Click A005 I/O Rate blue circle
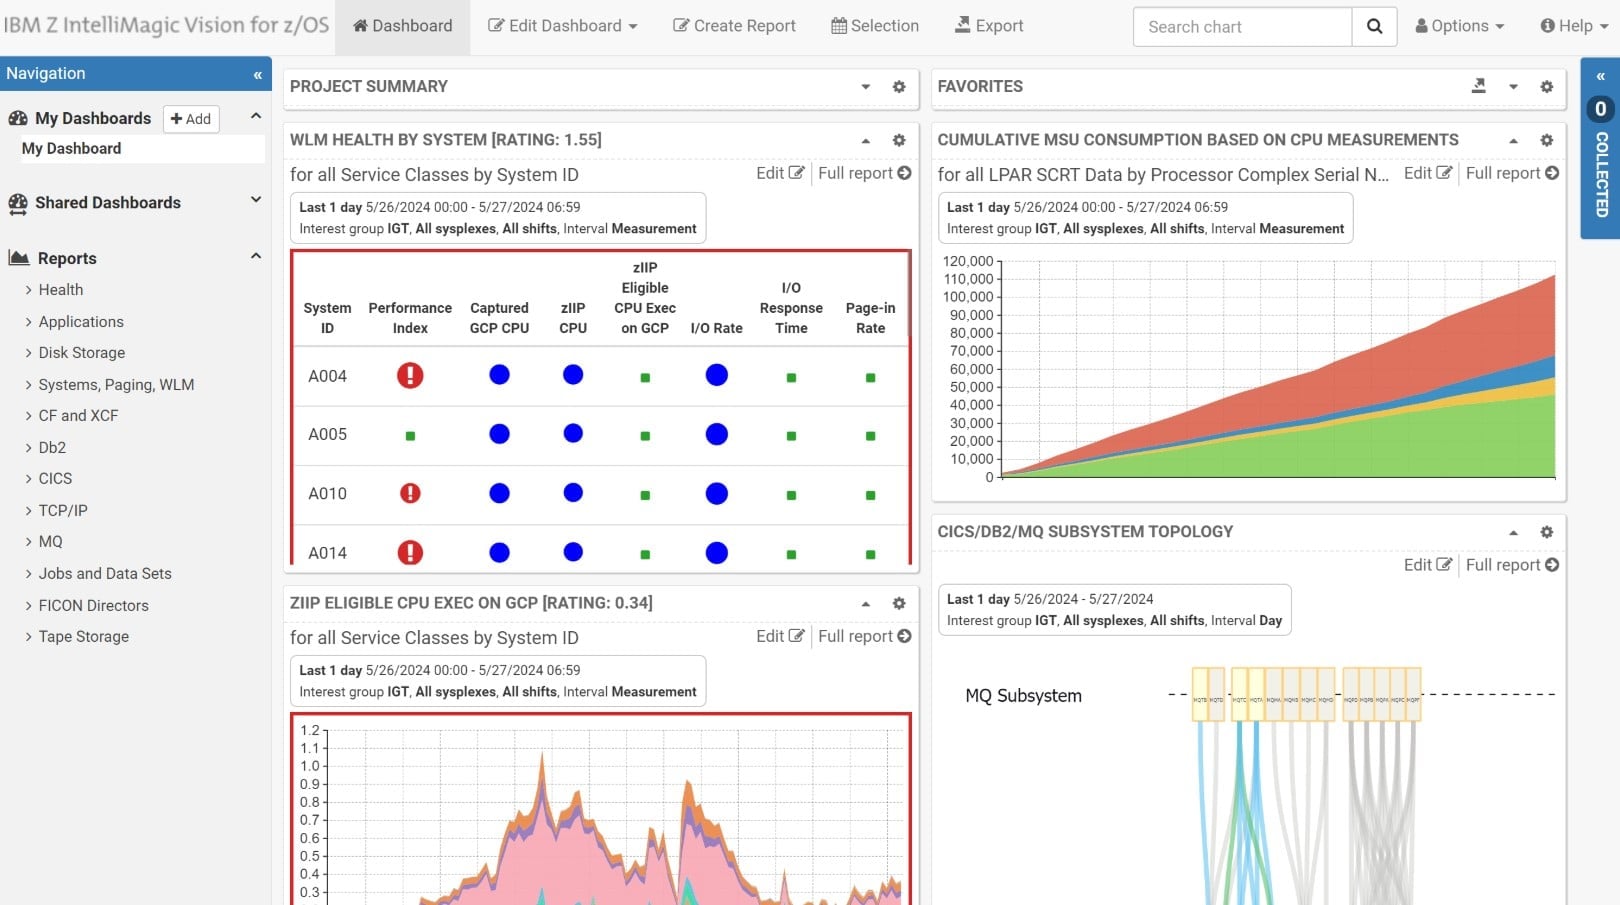This screenshot has width=1620, height=905. point(716,434)
